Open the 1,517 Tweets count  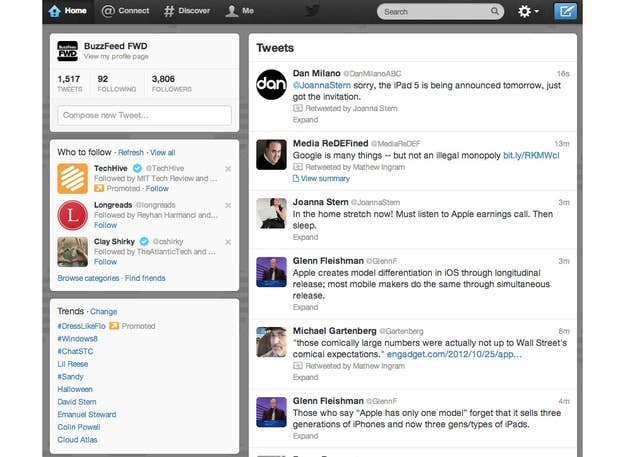point(70,83)
